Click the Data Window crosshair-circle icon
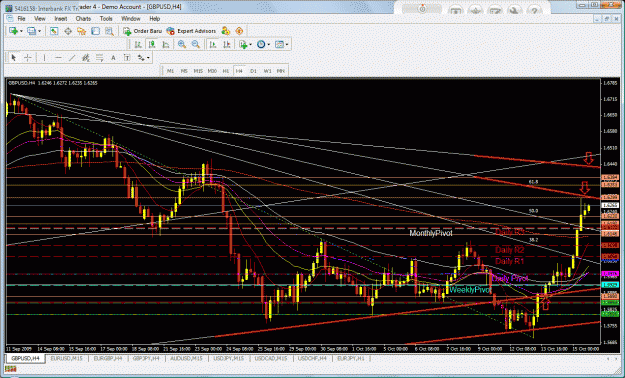 (x=68, y=31)
